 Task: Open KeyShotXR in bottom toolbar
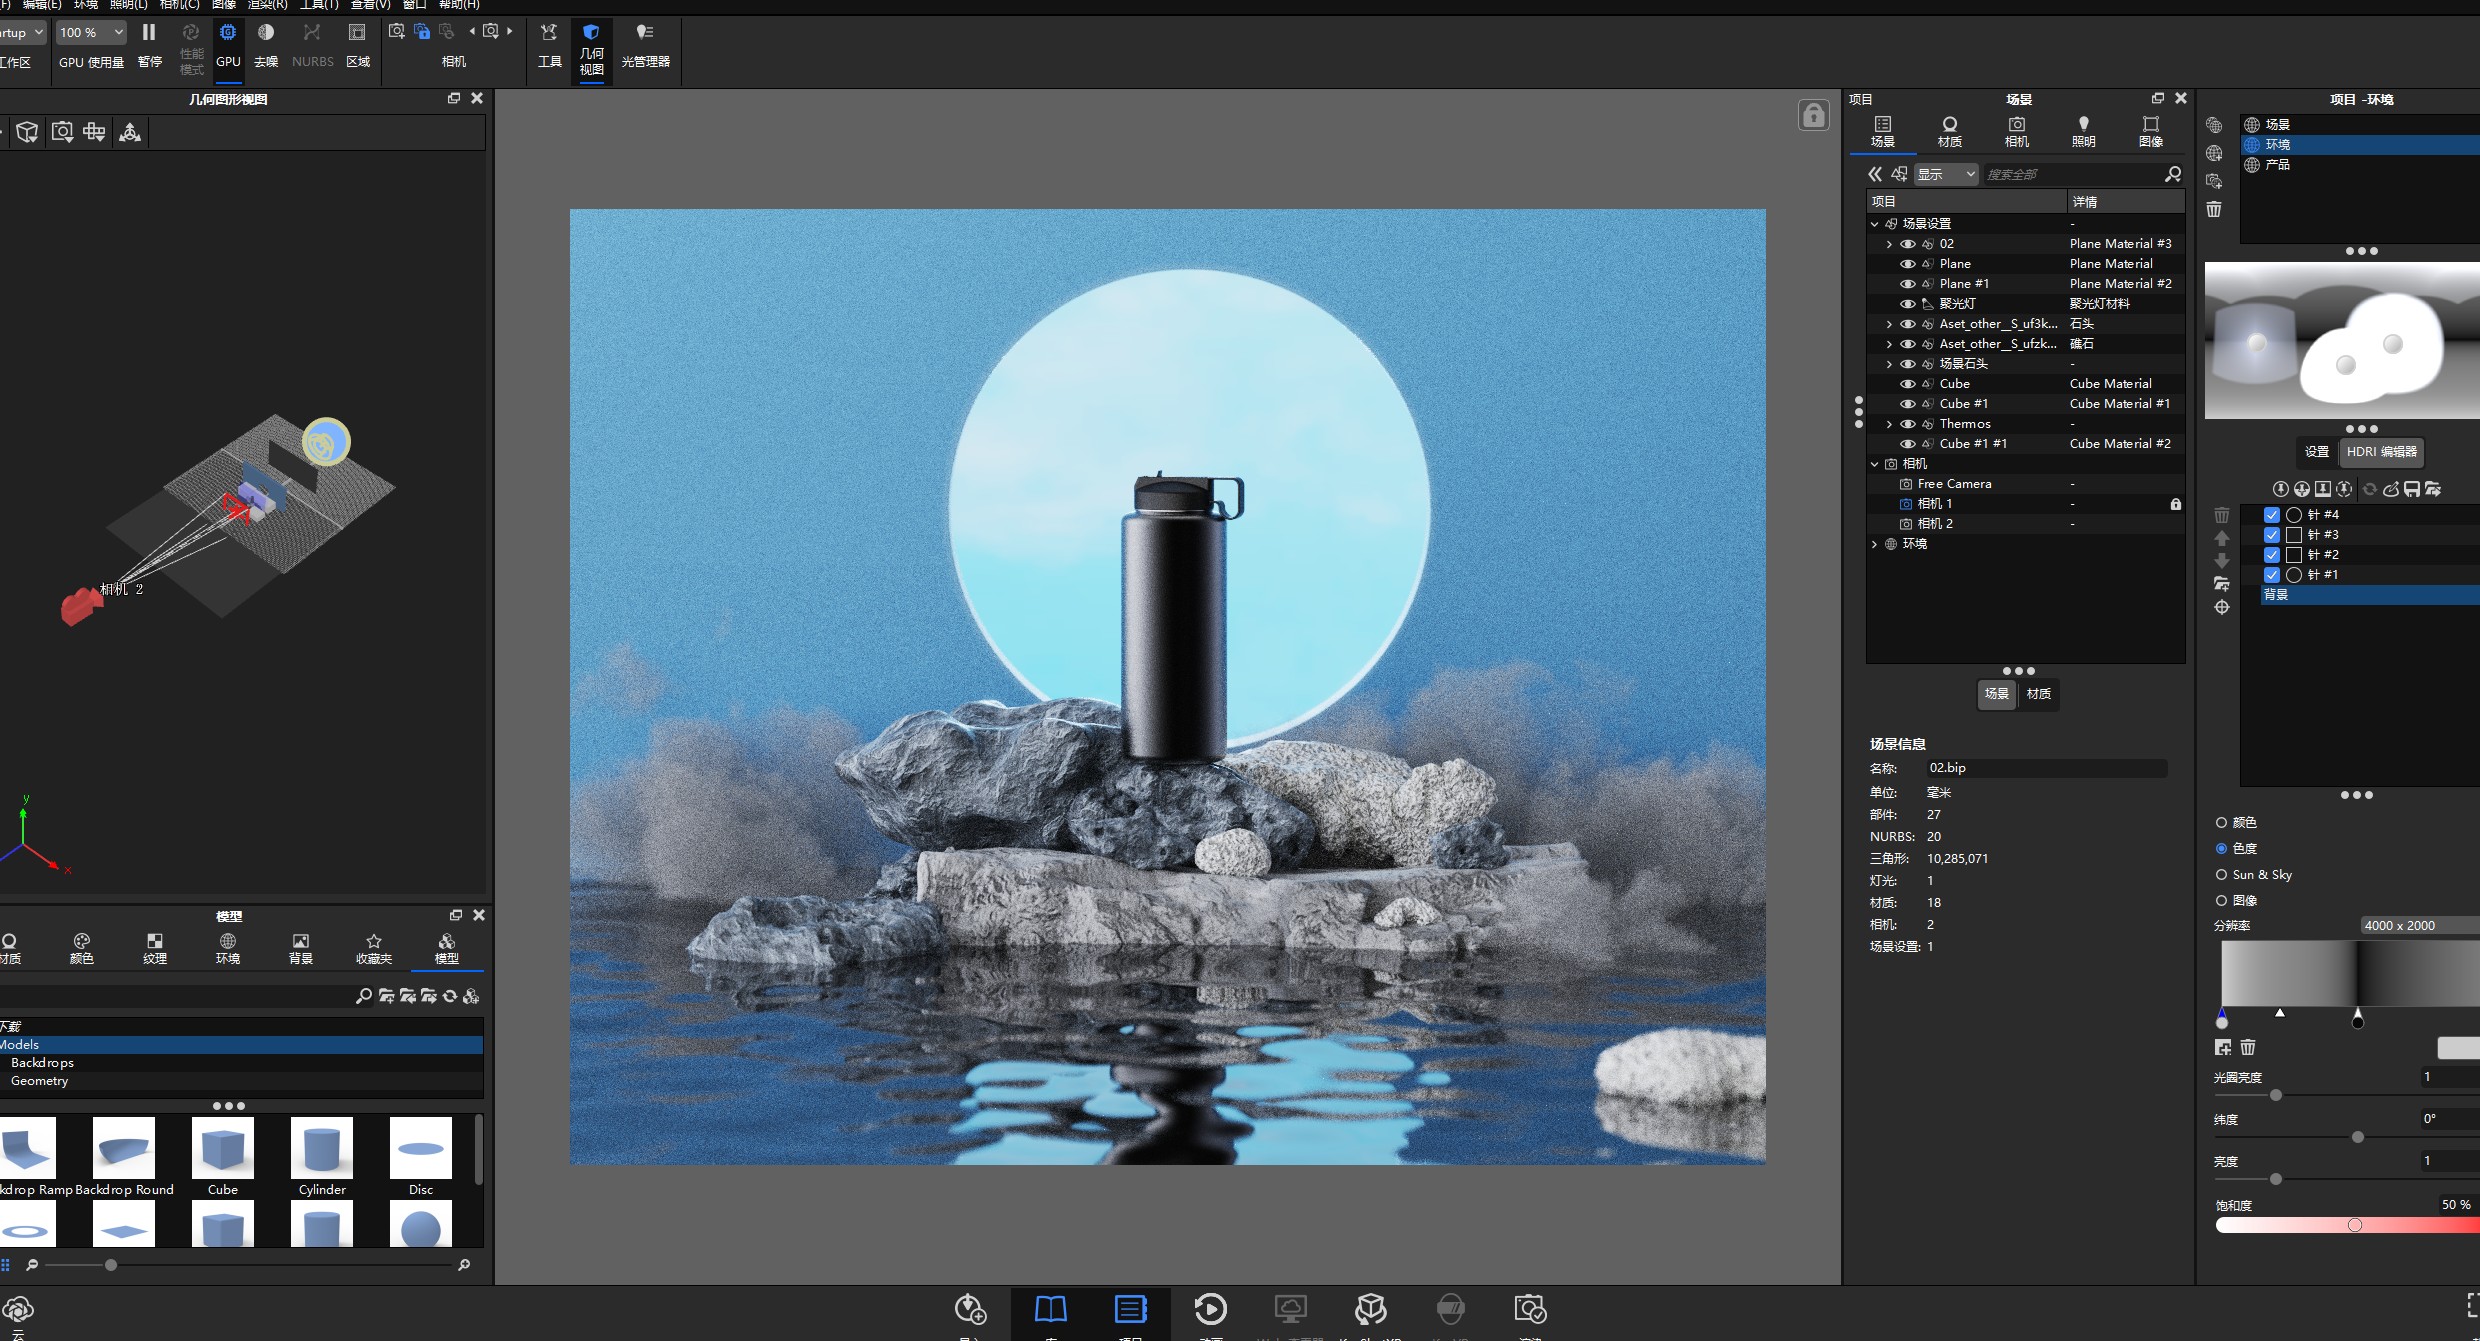point(1370,1309)
